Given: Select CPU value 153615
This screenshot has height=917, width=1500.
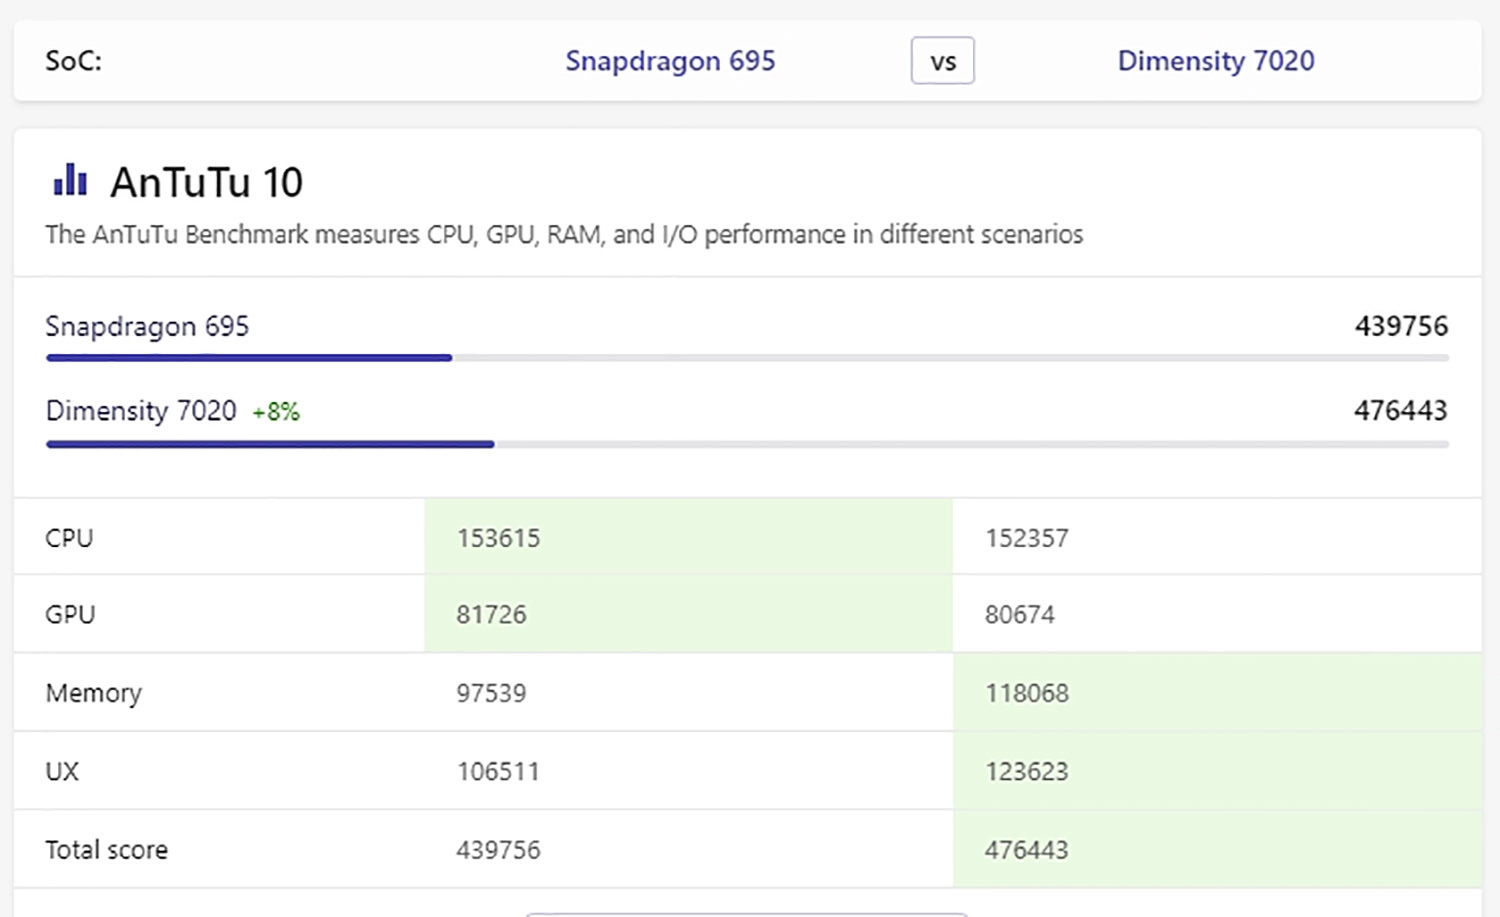Looking at the screenshot, I should click(498, 538).
